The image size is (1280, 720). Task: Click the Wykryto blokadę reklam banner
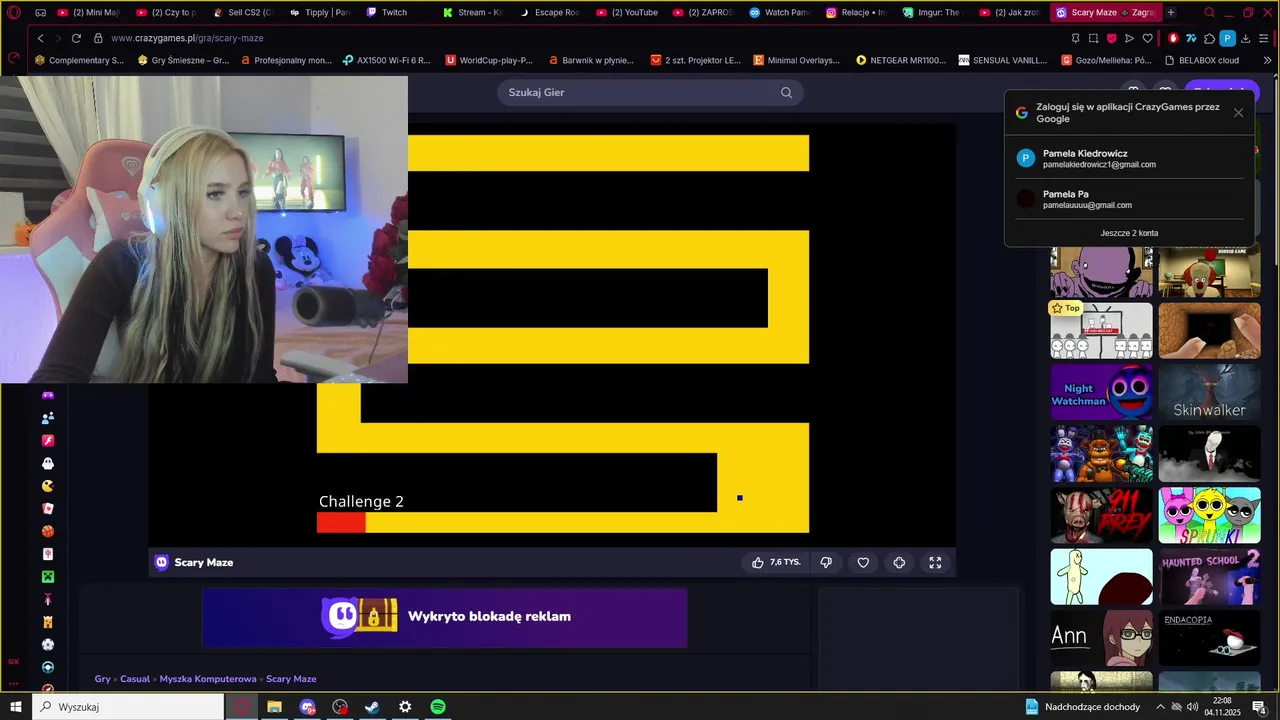[x=444, y=617]
